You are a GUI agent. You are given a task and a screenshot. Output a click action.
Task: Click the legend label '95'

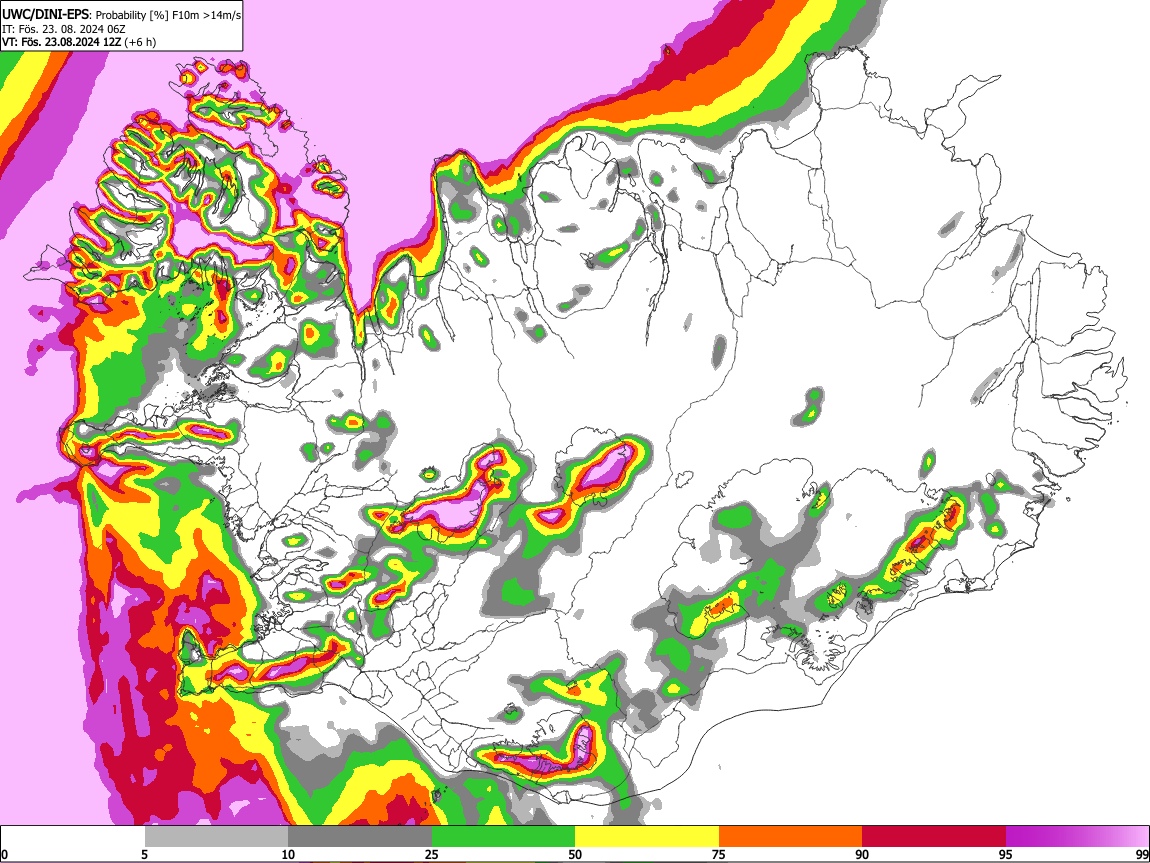[1006, 854]
